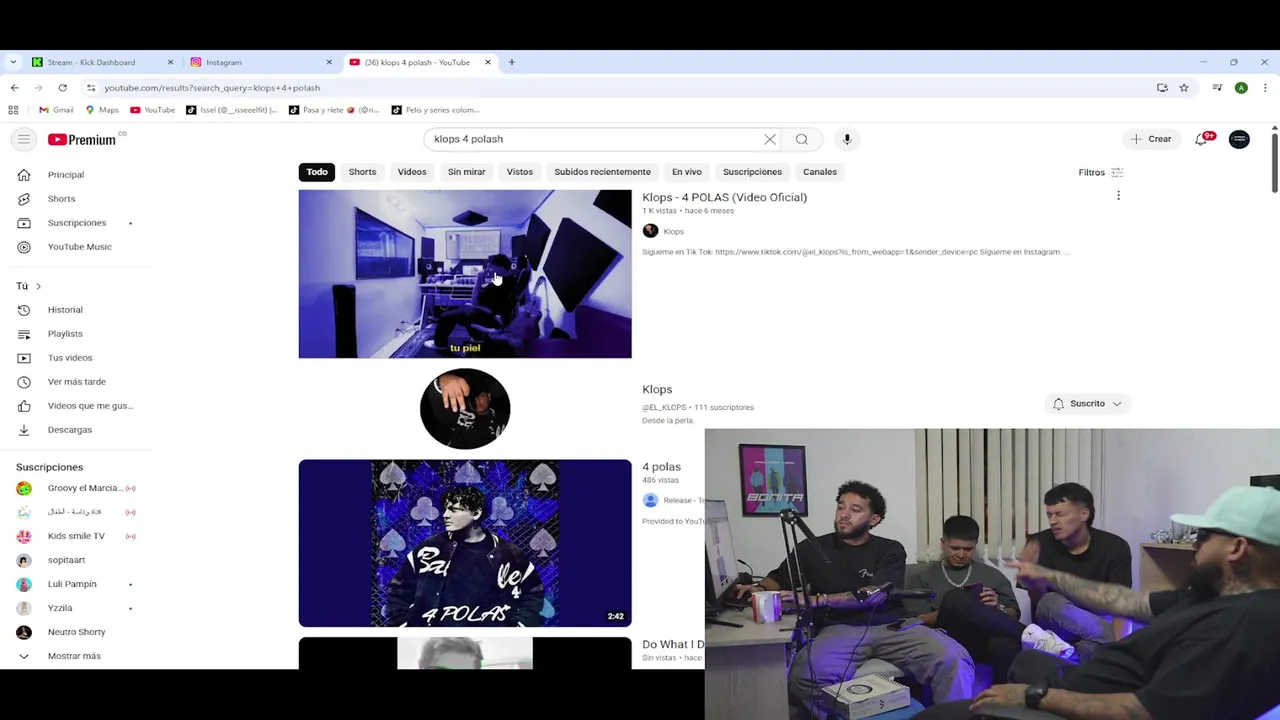This screenshot has height=720, width=1280.
Task: Expand the Tú section chevron
Action: (38, 286)
